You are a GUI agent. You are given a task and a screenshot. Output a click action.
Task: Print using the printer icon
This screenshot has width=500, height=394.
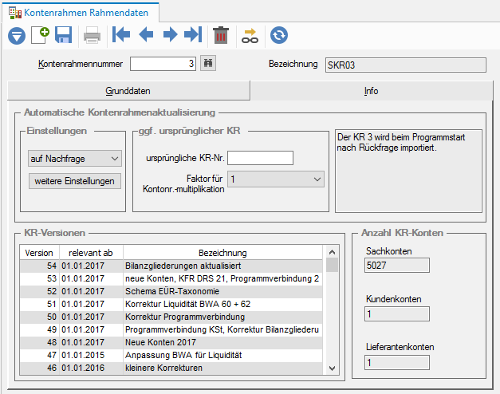(x=92, y=35)
